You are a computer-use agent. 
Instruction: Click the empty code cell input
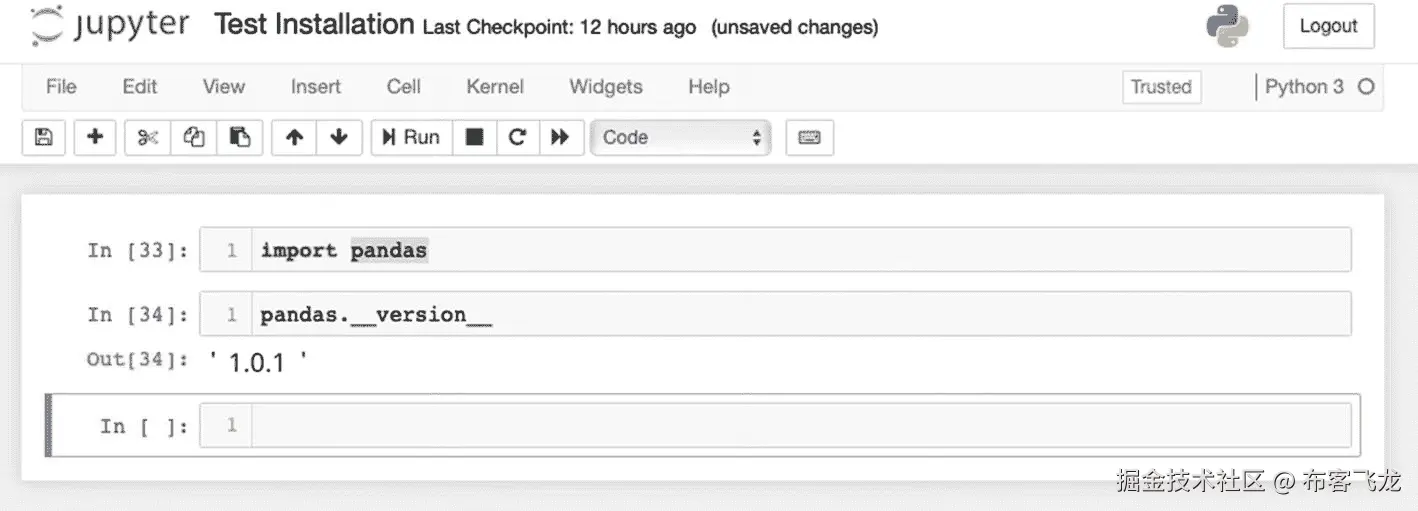[x=800, y=426]
